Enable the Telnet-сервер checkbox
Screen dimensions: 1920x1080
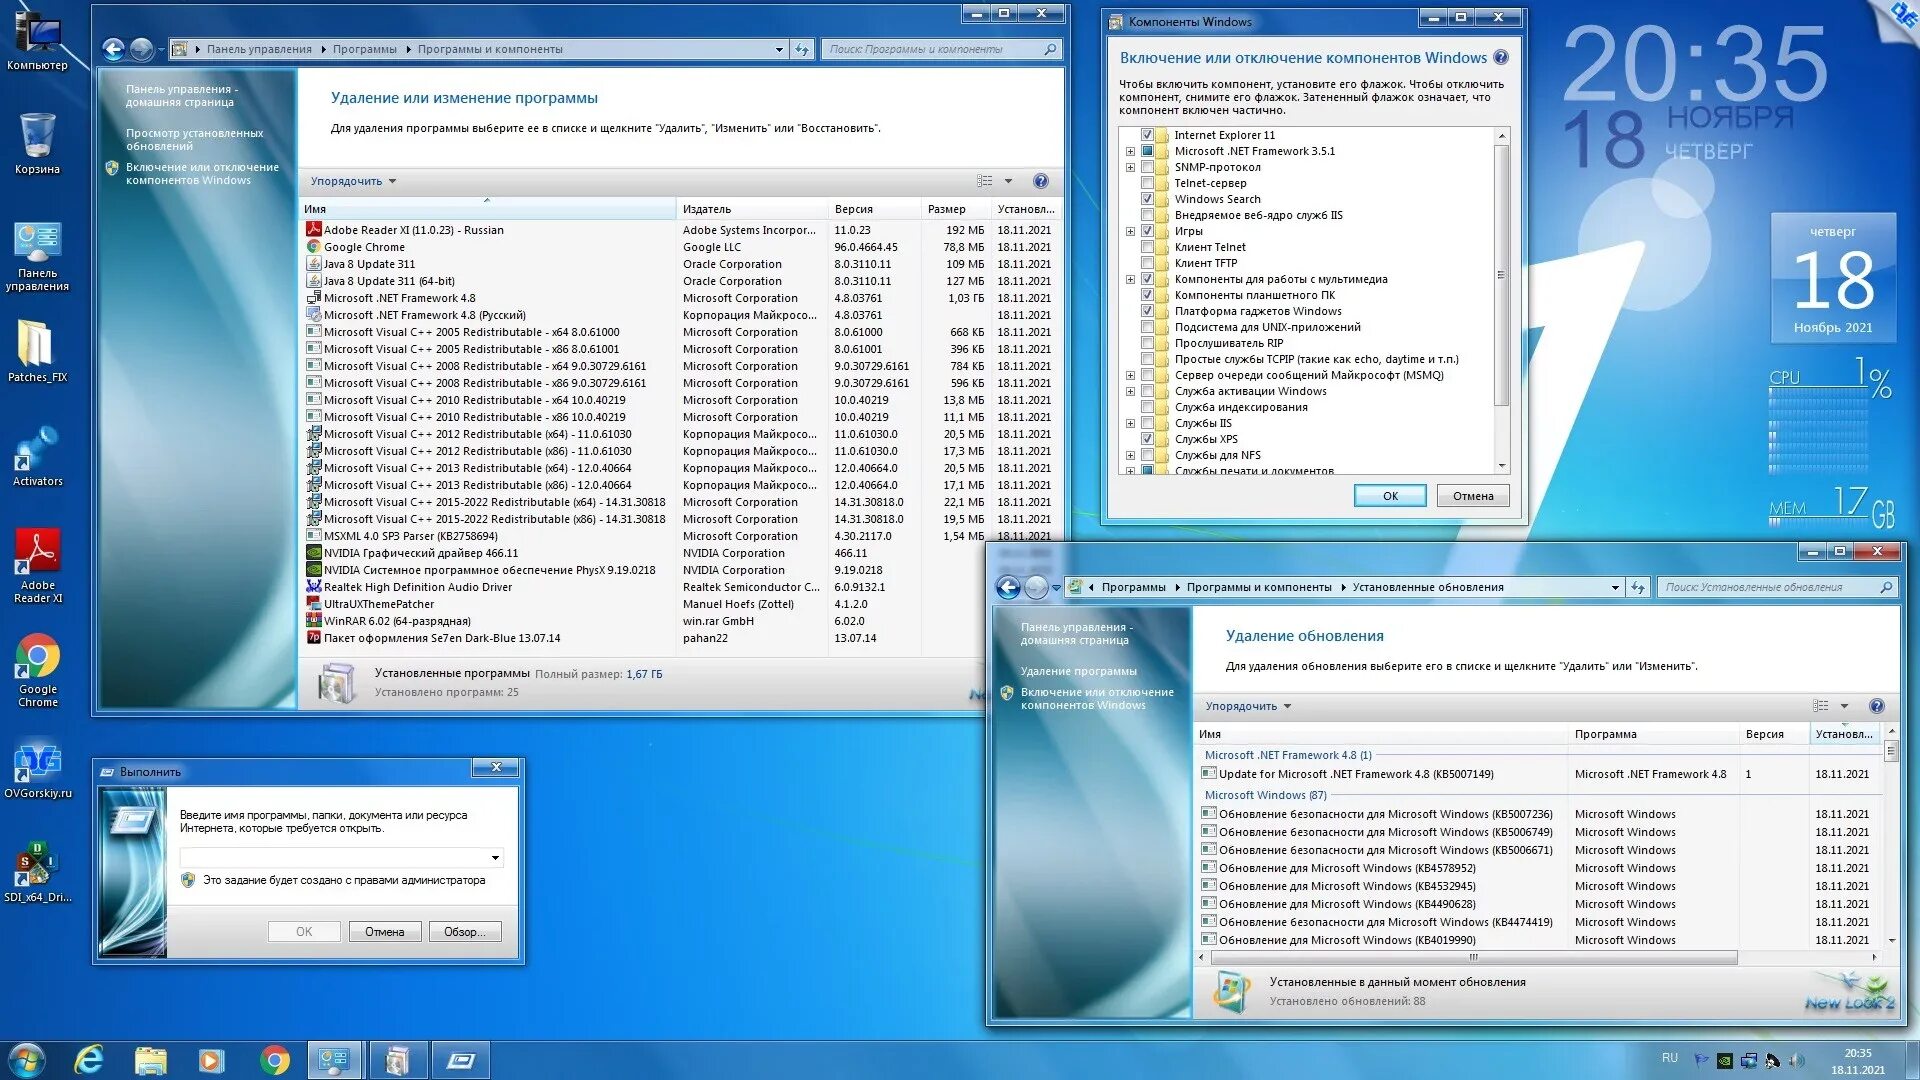coord(1148,183)
